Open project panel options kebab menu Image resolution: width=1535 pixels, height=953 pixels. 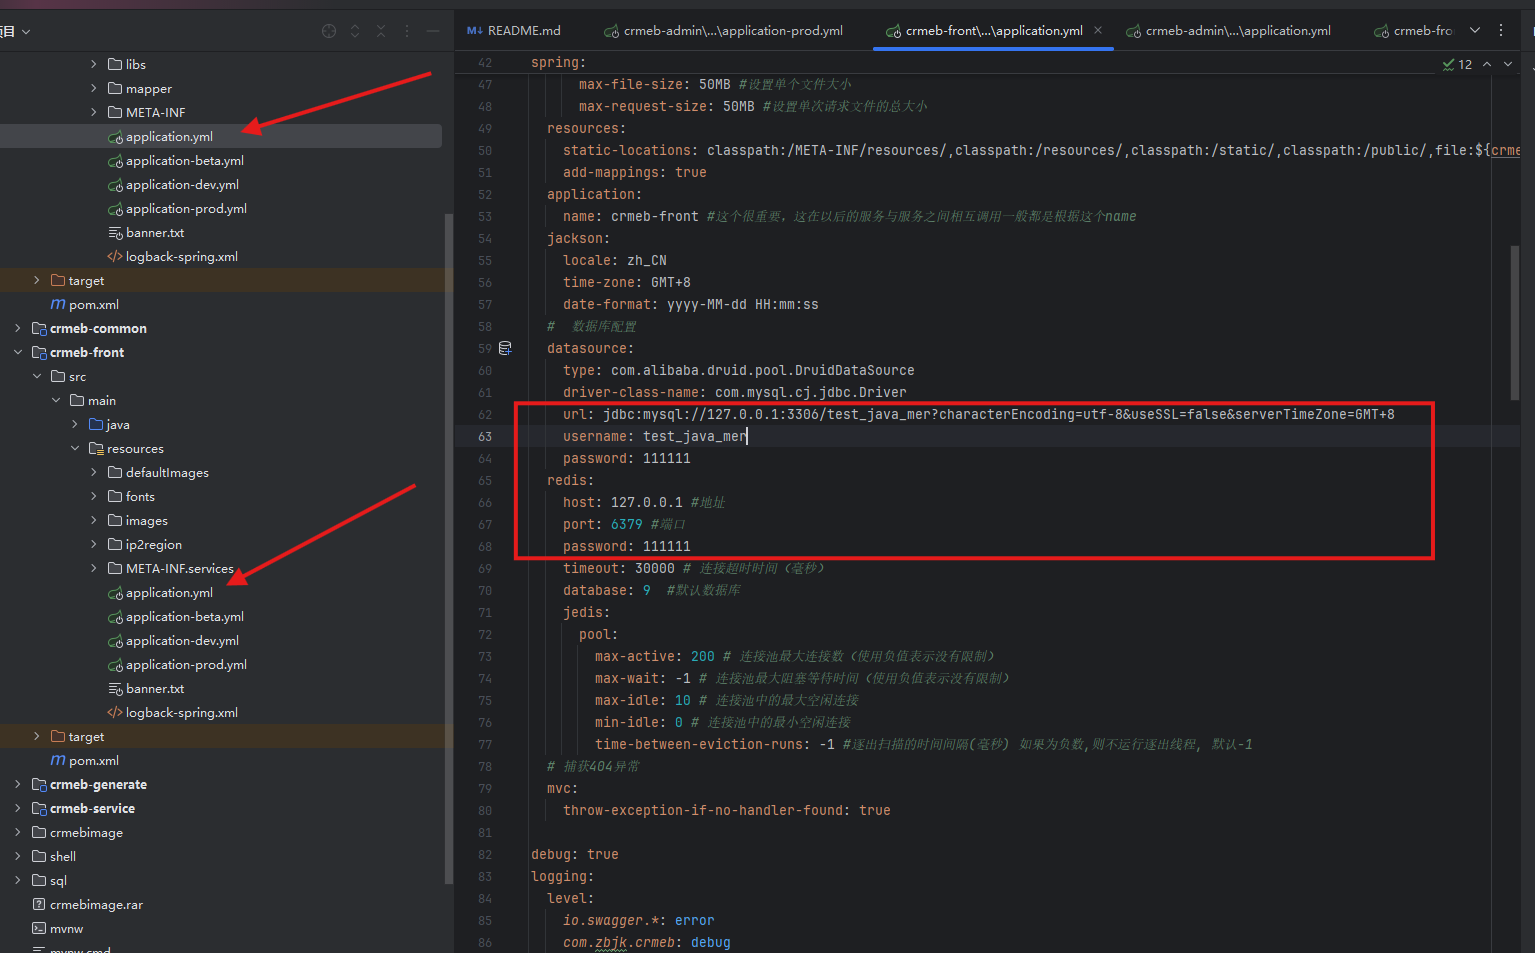coord(407,31)
